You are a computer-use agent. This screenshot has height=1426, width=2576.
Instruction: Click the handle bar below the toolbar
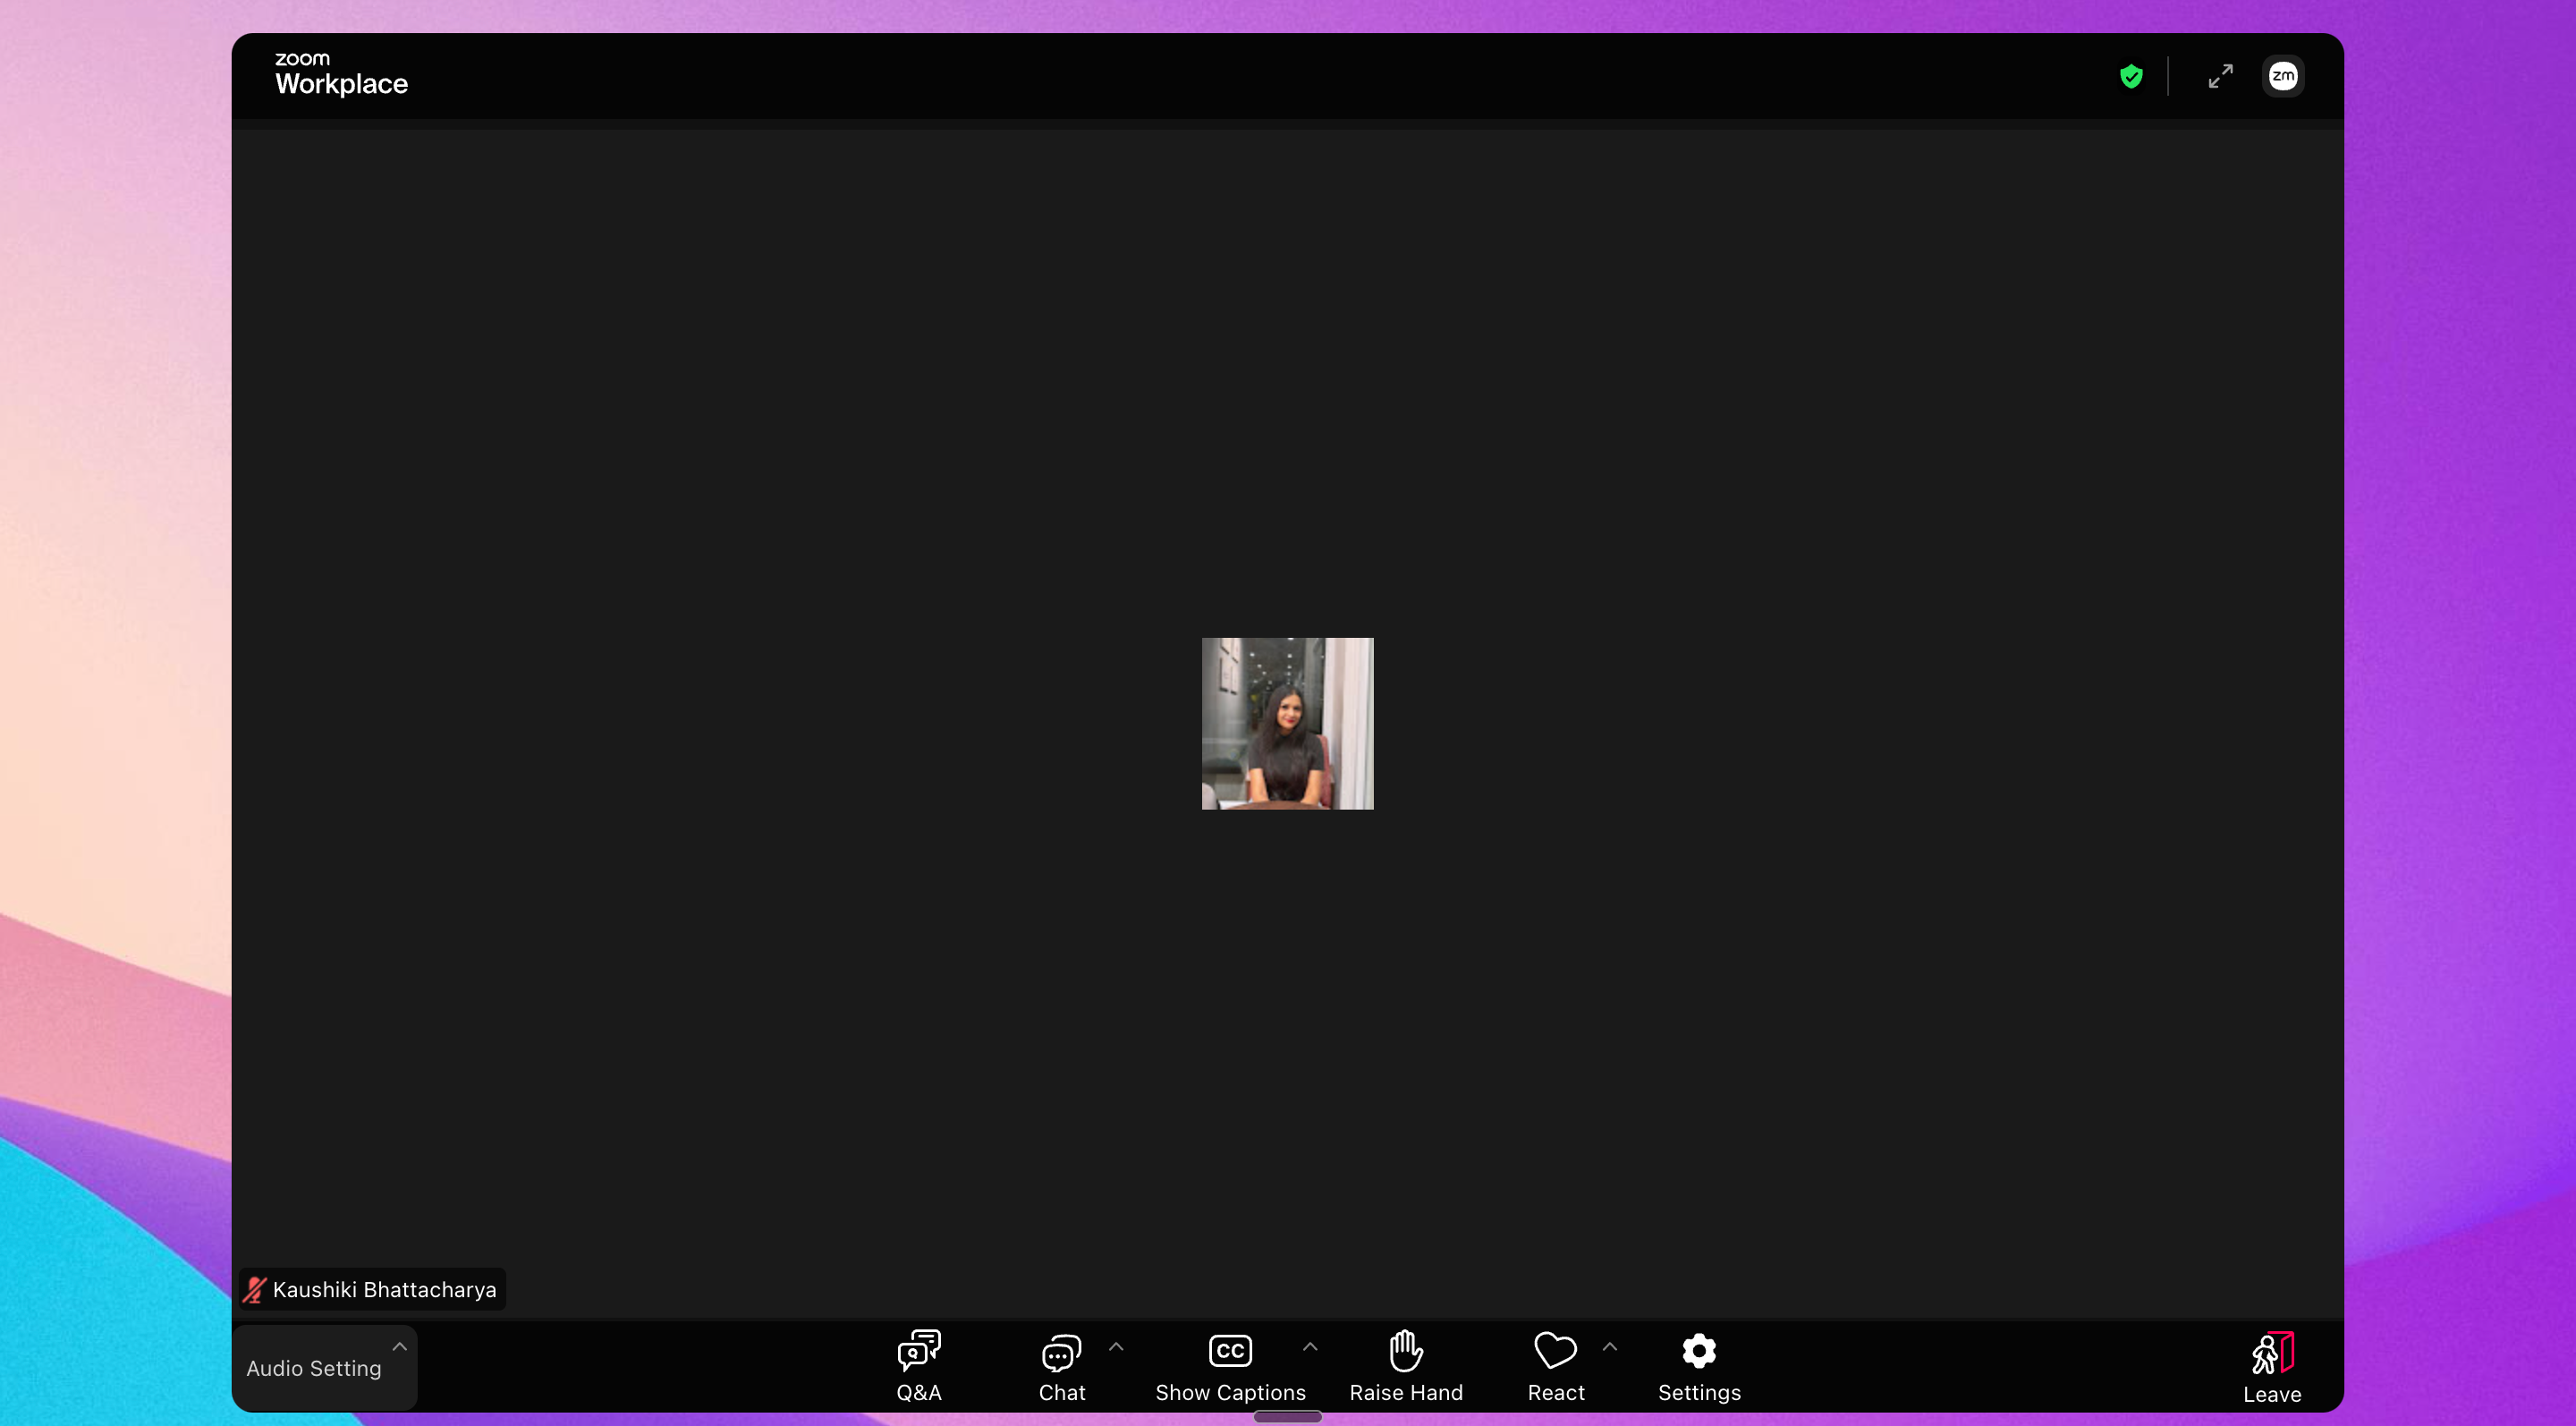1288,1416
